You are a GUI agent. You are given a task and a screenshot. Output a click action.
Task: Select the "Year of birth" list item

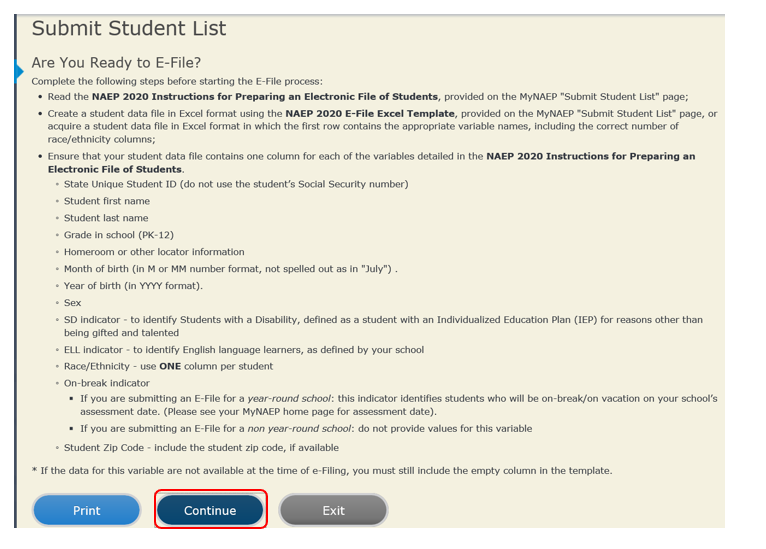click(133, 286)
